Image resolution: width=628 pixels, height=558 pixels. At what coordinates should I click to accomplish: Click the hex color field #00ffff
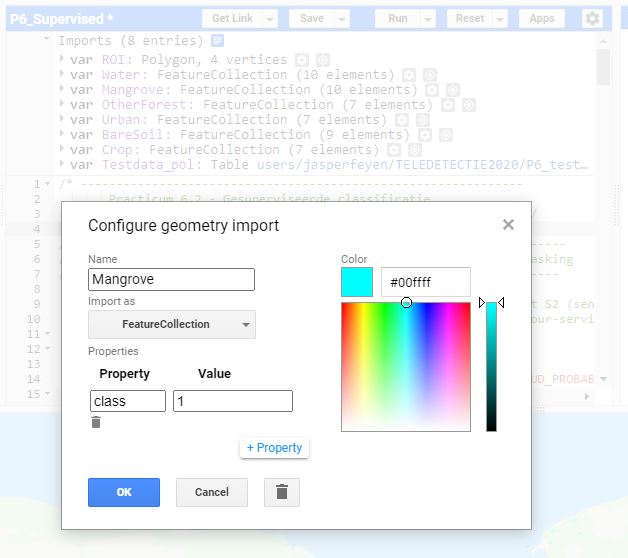point(425,282)
